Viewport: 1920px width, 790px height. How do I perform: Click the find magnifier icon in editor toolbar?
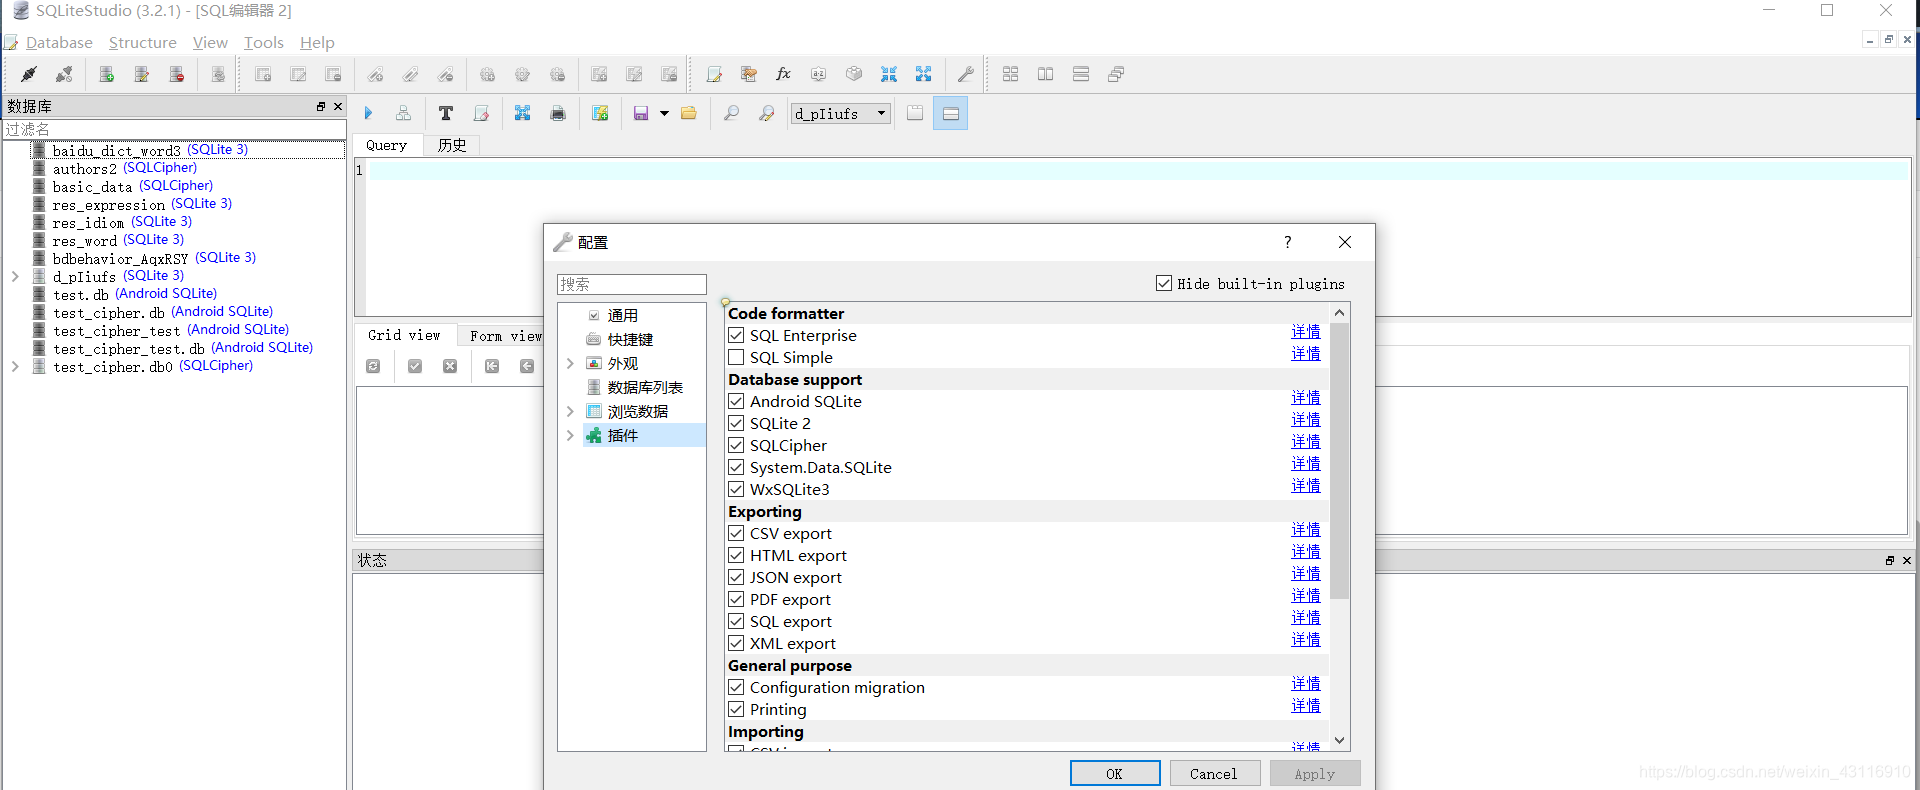pyautogui.click(x=732, y=113)
